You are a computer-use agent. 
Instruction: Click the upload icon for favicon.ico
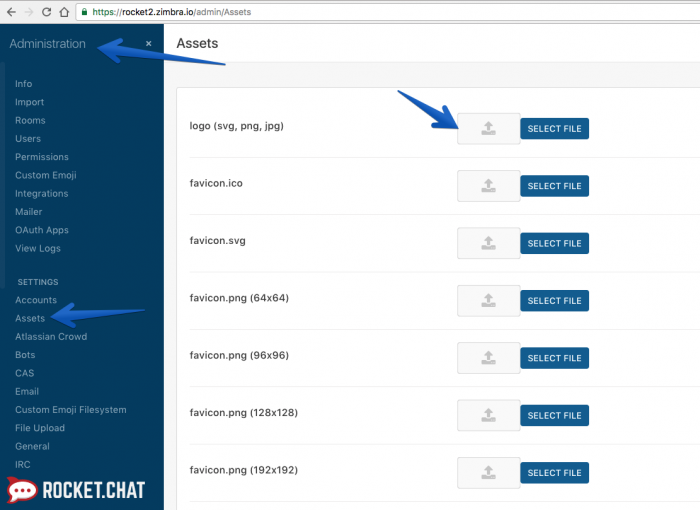pyautogui.click(x=488, y=186)
